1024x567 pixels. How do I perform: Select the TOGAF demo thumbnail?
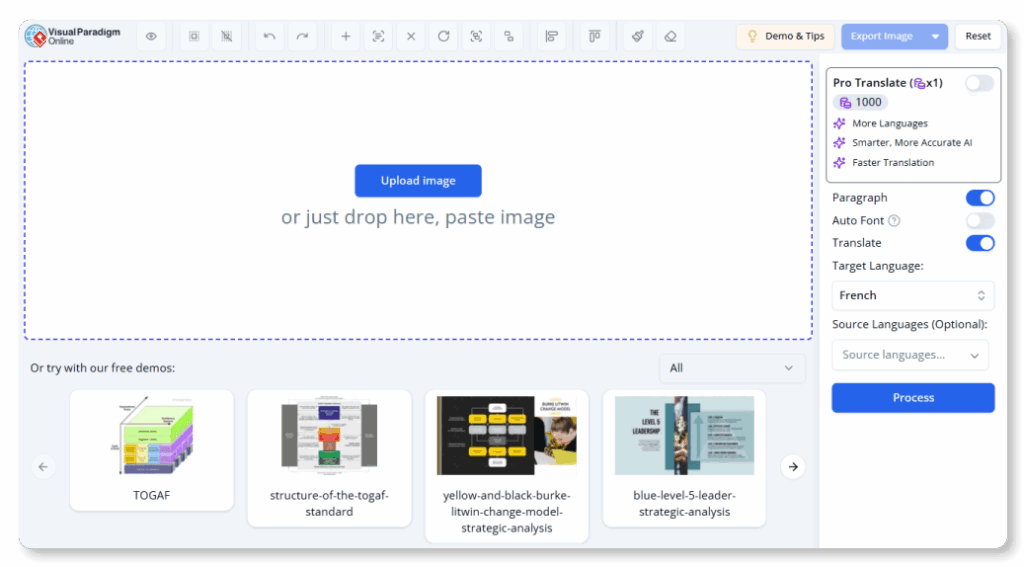tap(151, 449)
